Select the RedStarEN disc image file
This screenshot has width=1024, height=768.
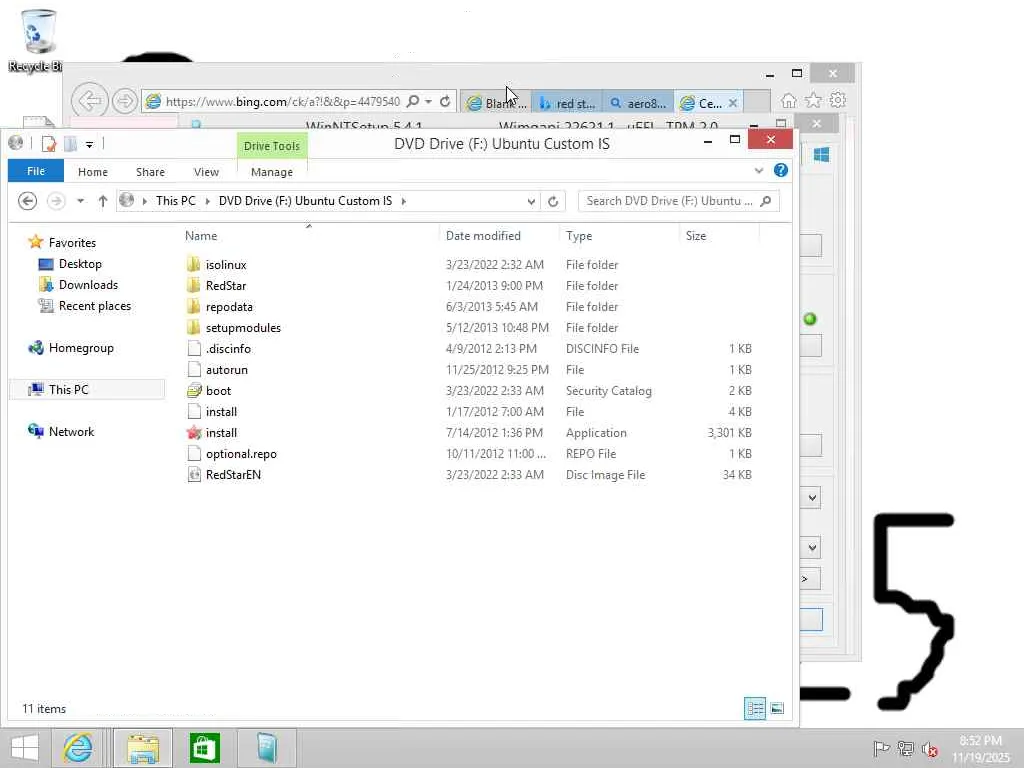[x=233, y=475]
